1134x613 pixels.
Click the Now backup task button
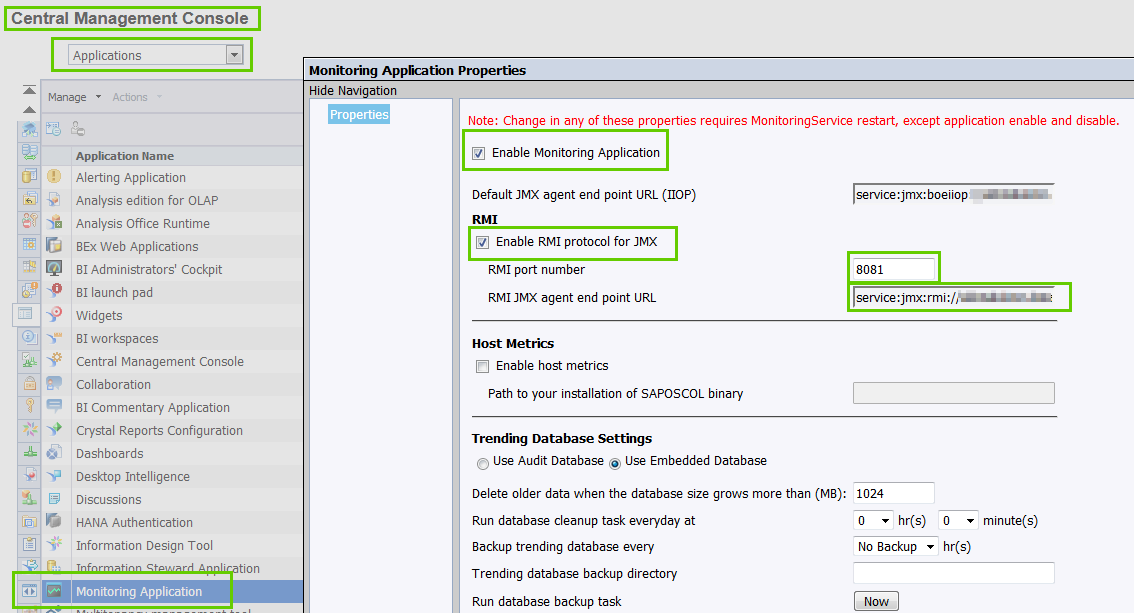click(877, 601)
